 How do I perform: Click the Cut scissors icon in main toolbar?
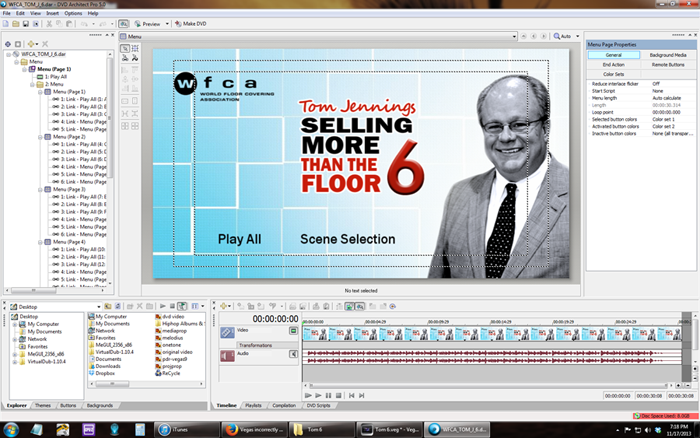[x=49, y=24]
